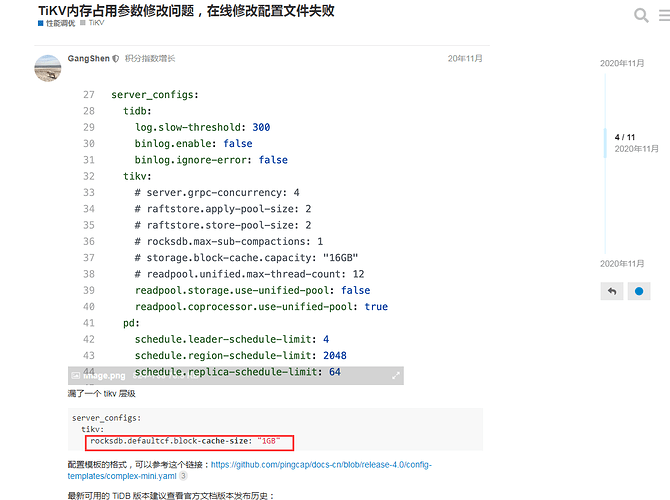Open the TiKV category tag
Viewport: 670px width, 500px height.
tap(92, 23)
